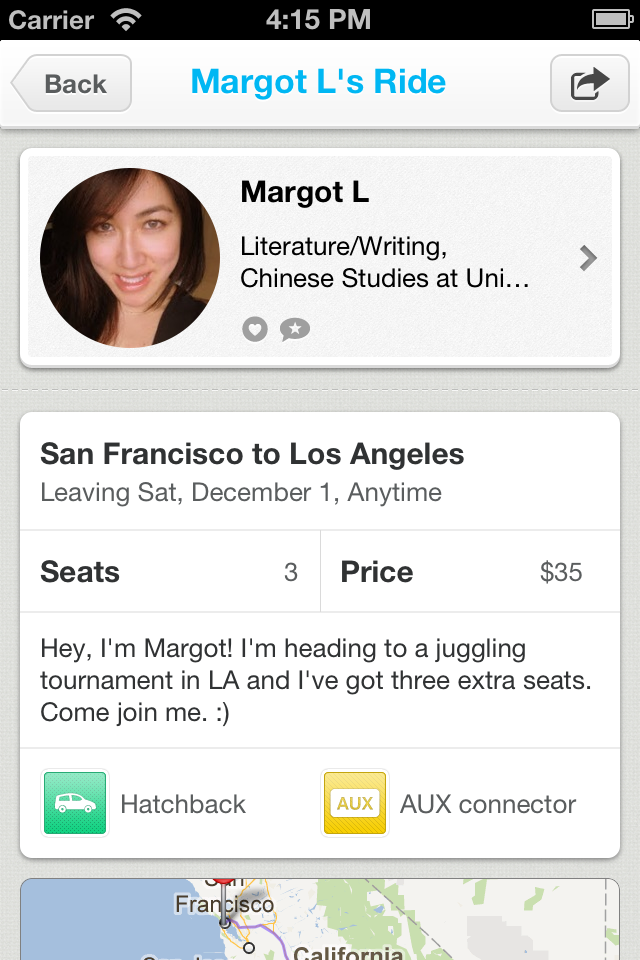Tap the heart badge icon
Image resolution: width=640 pixels, height=960 pixels.
(x=255, y=329)
